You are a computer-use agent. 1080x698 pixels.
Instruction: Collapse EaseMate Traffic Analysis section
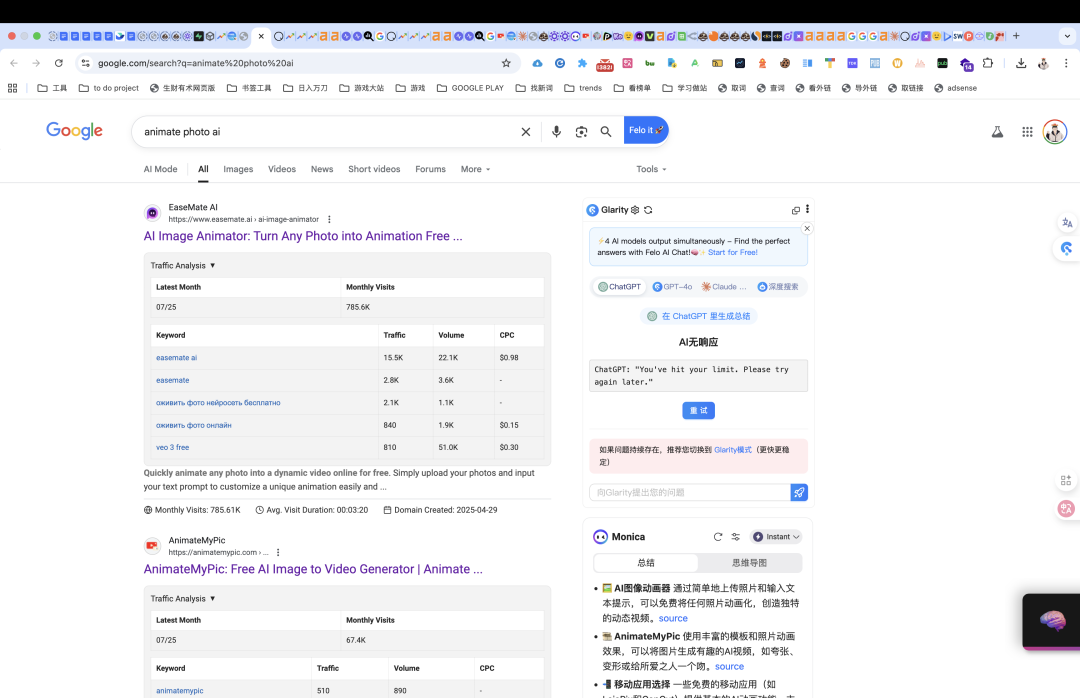[x=183, y=265]
